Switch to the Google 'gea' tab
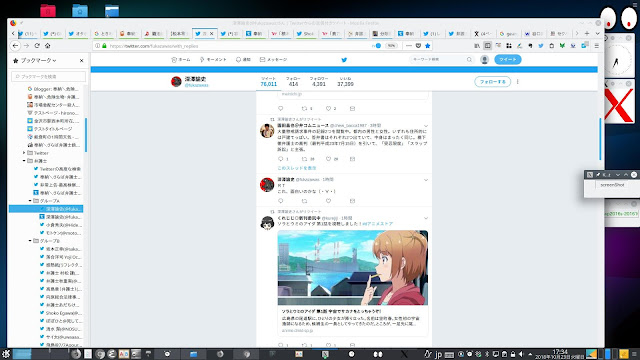The height and width of the screenshot is (360, 640). pos(508,33)
